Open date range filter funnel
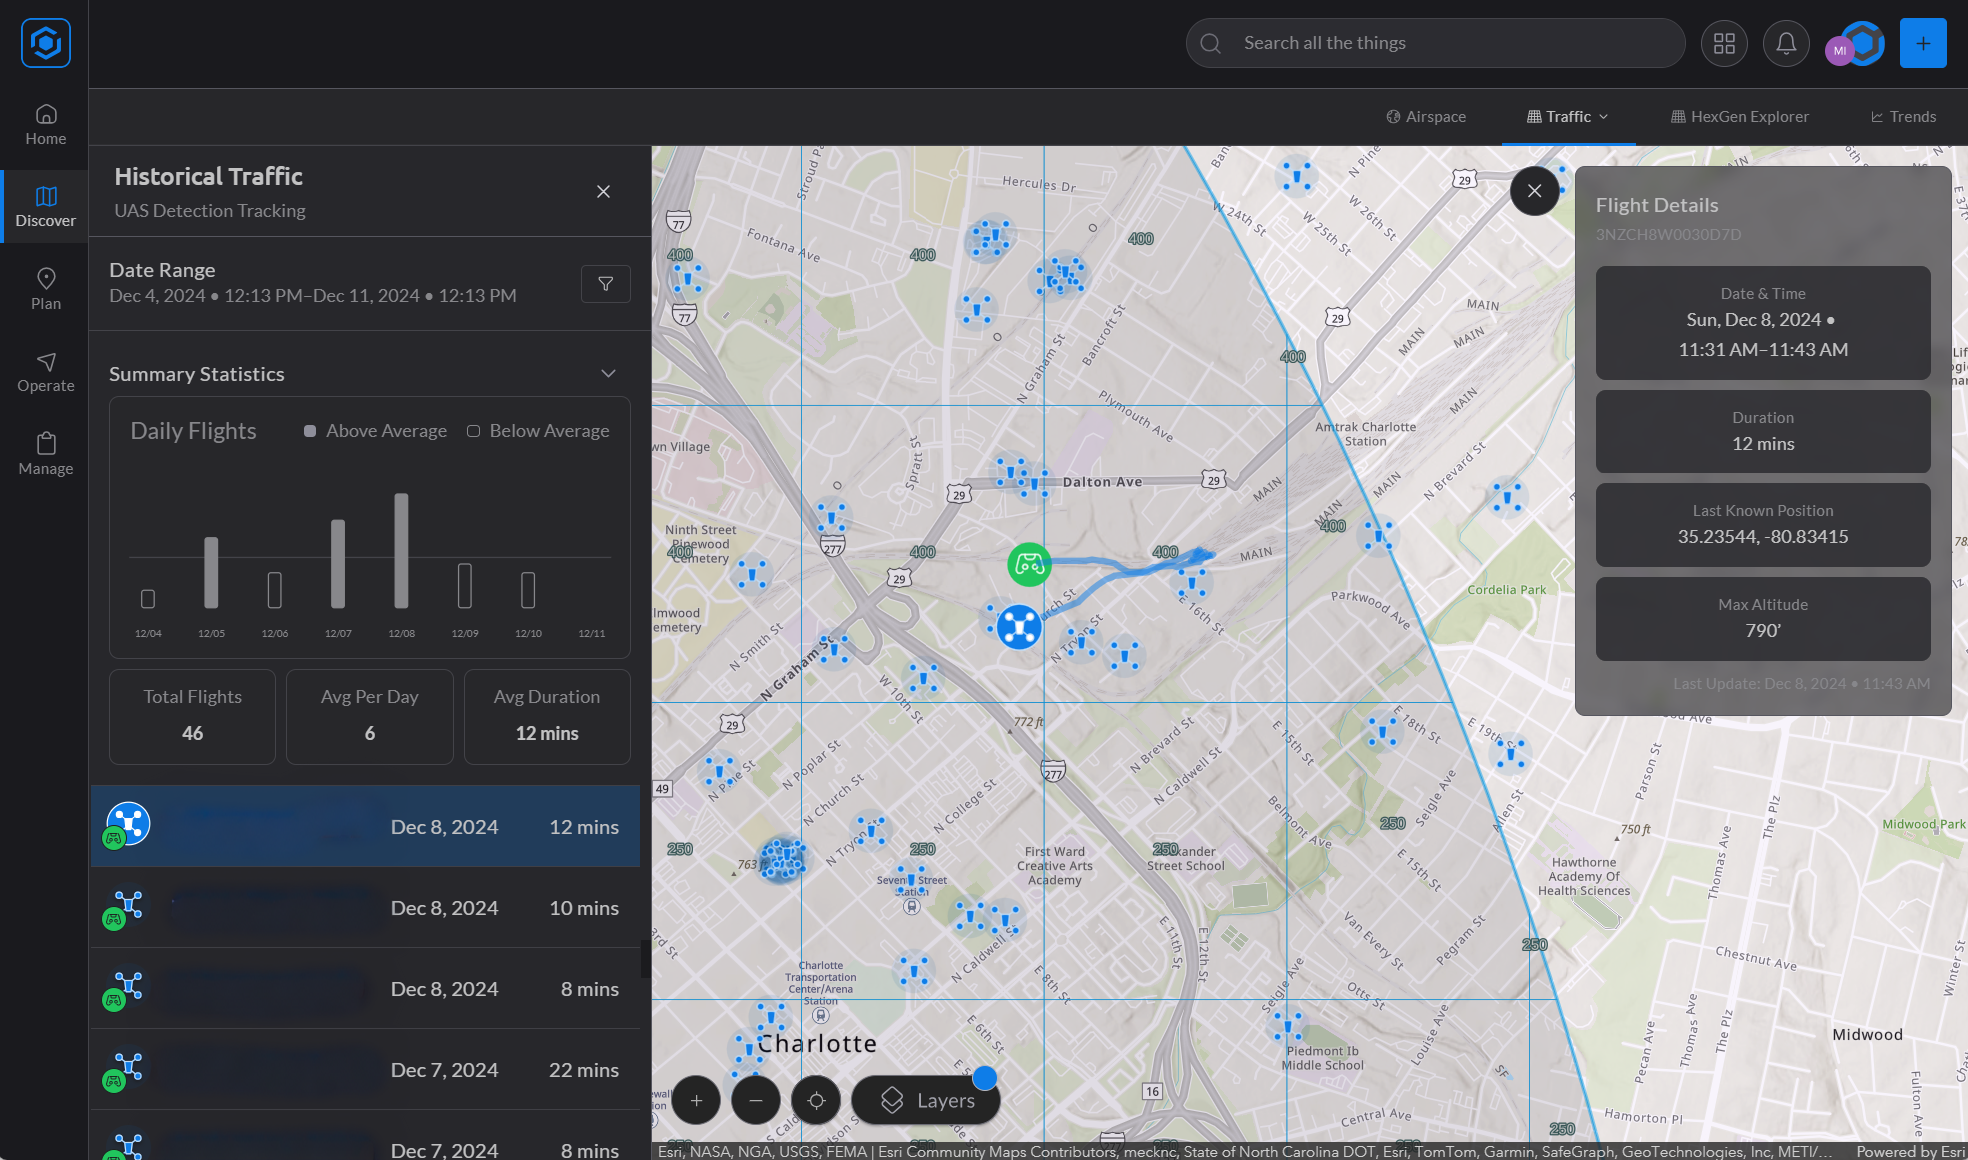 (606, 284)
